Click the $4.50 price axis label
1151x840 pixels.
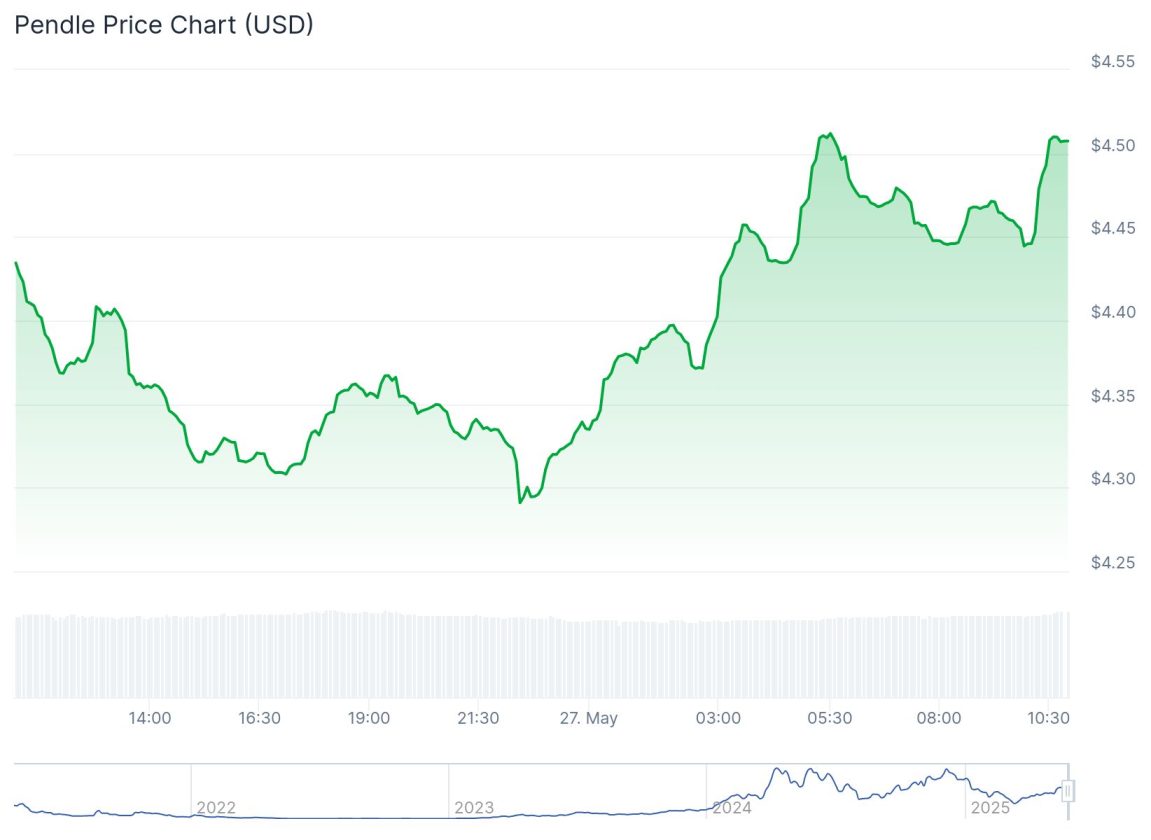point(1113,146)
